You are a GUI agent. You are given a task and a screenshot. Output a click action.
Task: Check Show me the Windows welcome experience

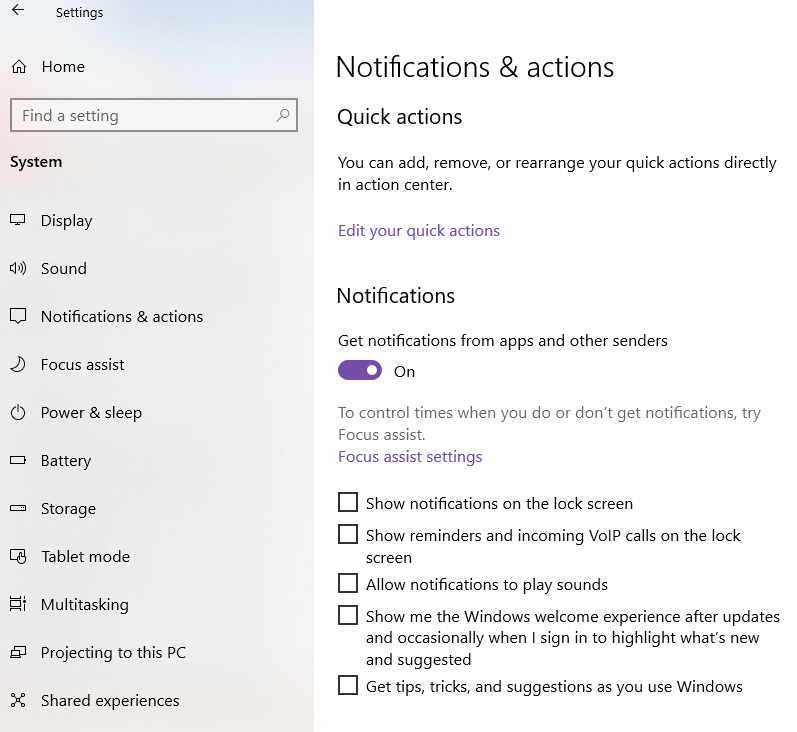(x=348, y=615)
